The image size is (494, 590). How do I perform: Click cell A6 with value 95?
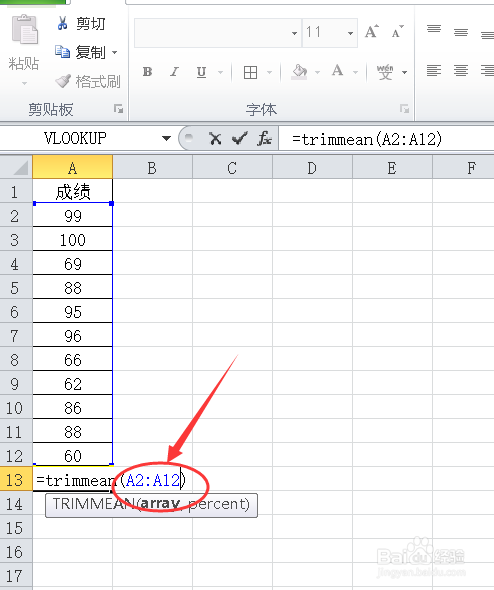[x=73, y=312]
